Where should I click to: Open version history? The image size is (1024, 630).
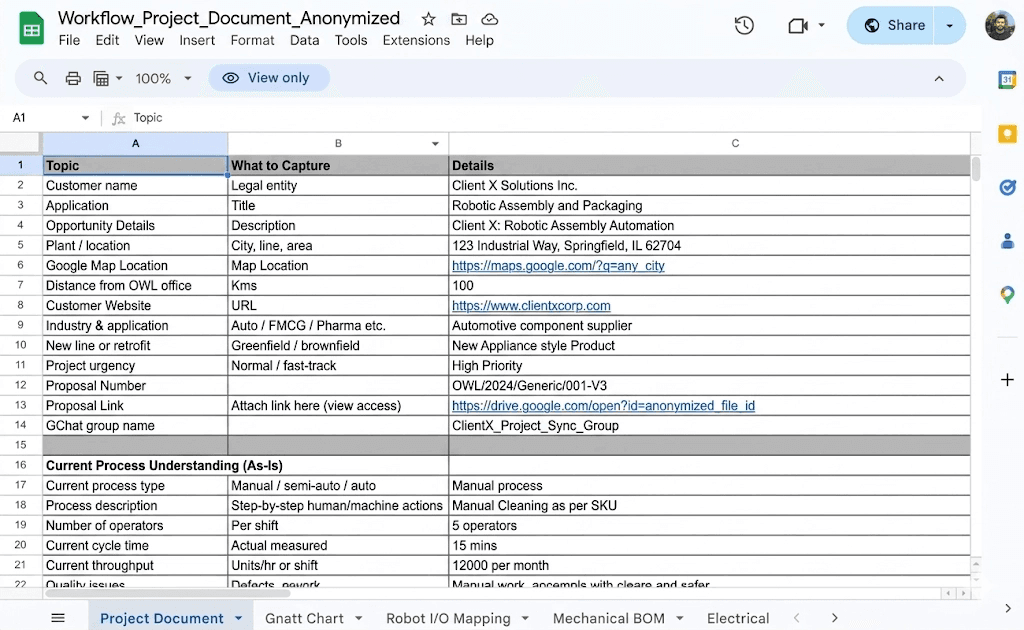(x=743, y=25)
